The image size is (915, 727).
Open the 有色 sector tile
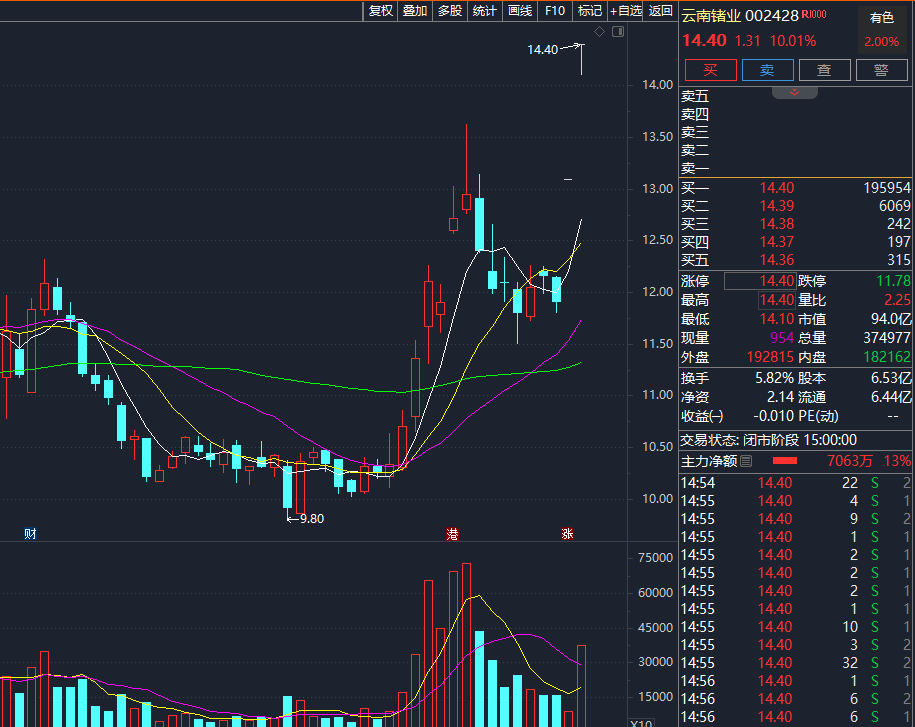[881, 29]
